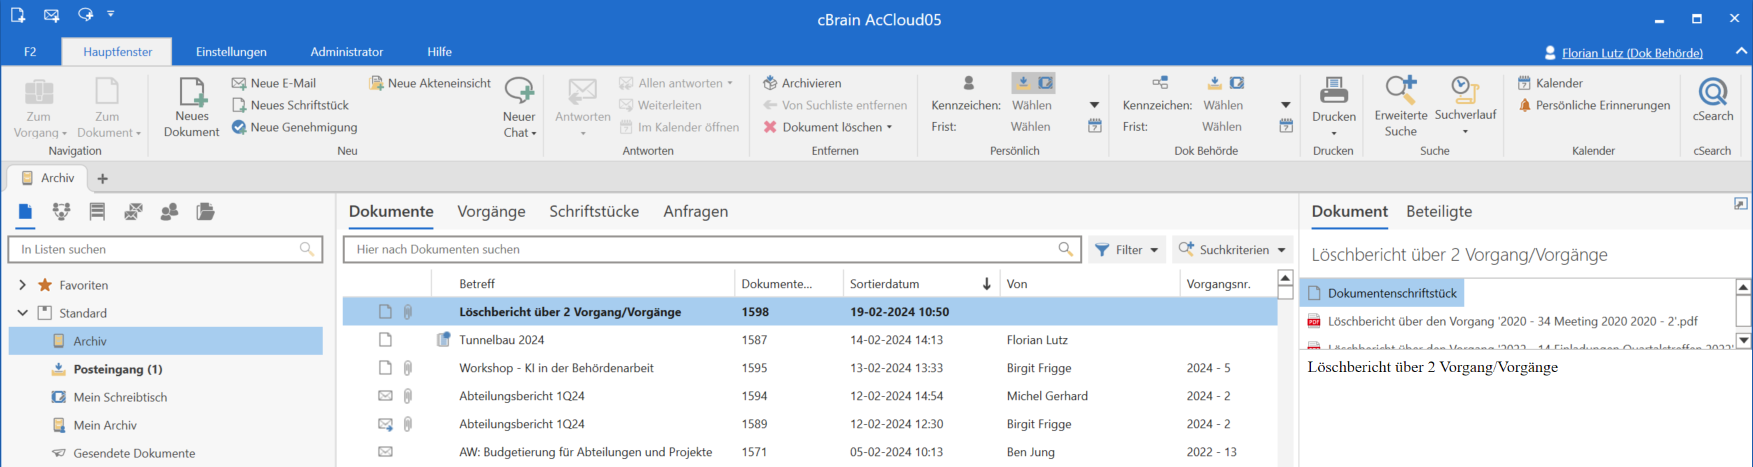Click Neue Genehmigung icon
This screenshot has height=467, width=1753.
pyautogui.click(x=240, y=127)
